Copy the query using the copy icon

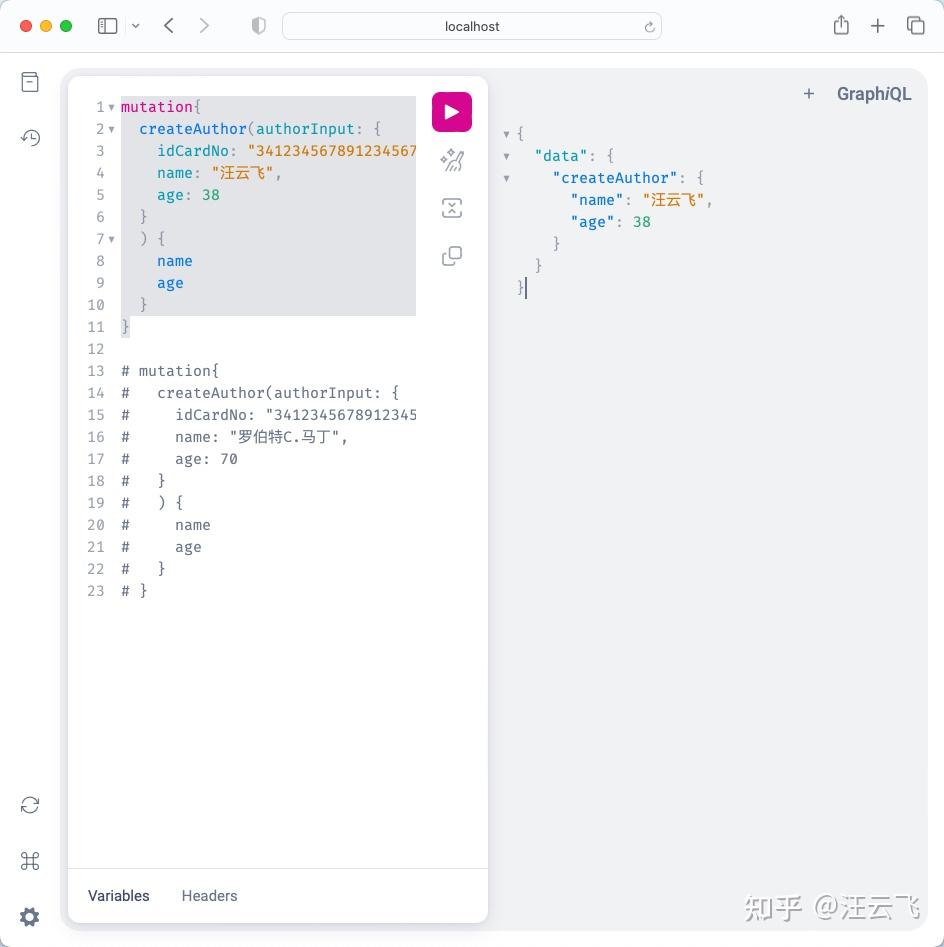coord(451,256)
